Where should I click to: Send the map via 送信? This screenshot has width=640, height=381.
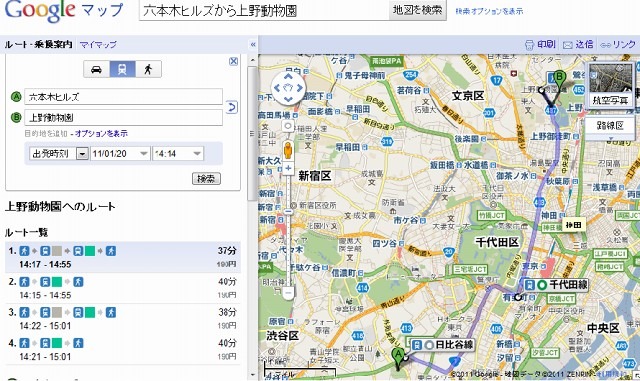pyautogui.click(x=578, y=44)
